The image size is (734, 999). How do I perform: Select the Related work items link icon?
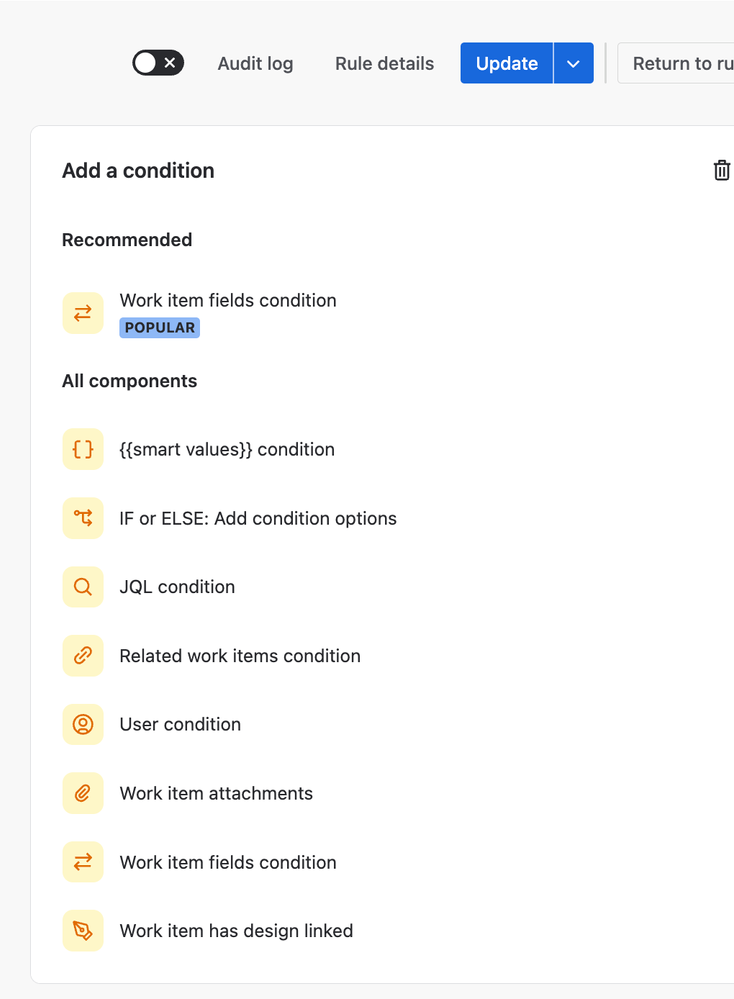[x=83, y=656]
